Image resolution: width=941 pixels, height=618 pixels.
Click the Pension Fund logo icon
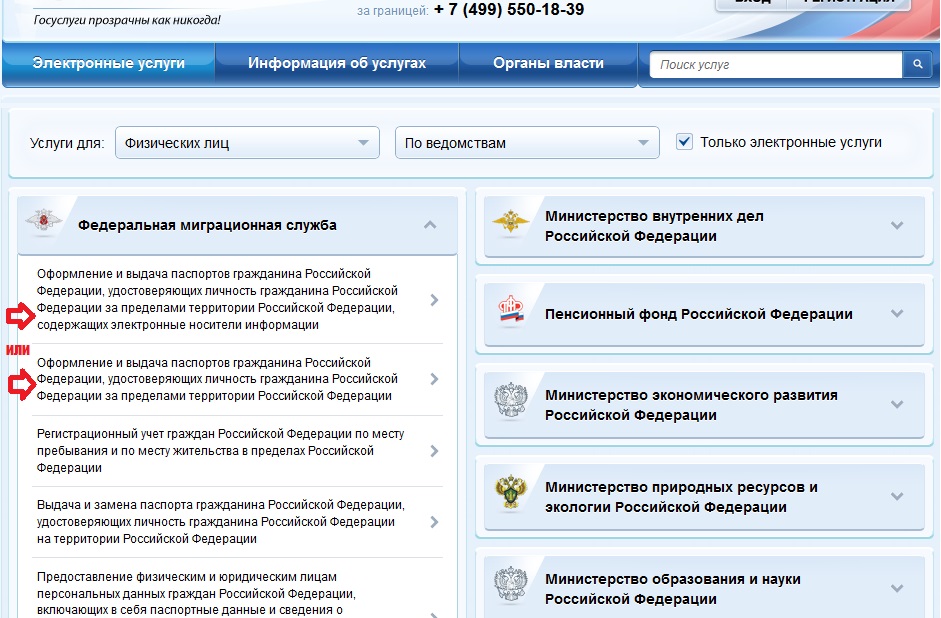511,310
